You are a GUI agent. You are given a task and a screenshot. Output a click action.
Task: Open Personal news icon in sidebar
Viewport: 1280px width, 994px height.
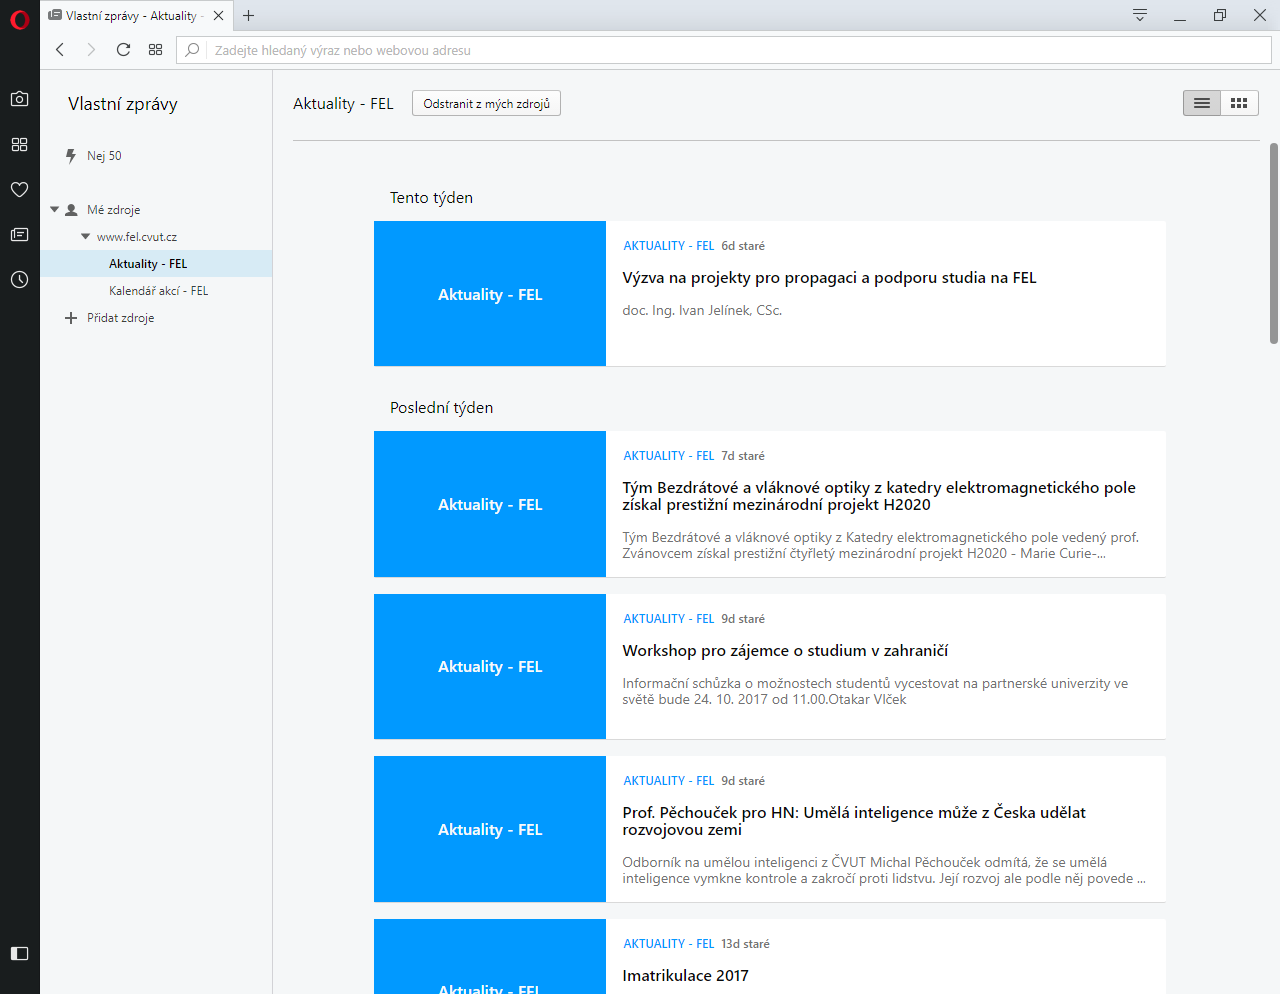tap(19, 234)
